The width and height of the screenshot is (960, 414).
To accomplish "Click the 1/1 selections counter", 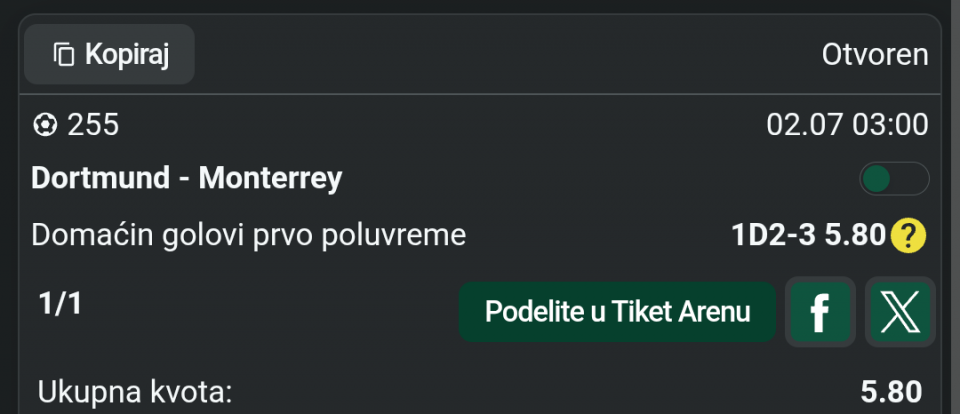I will point(60,304).
